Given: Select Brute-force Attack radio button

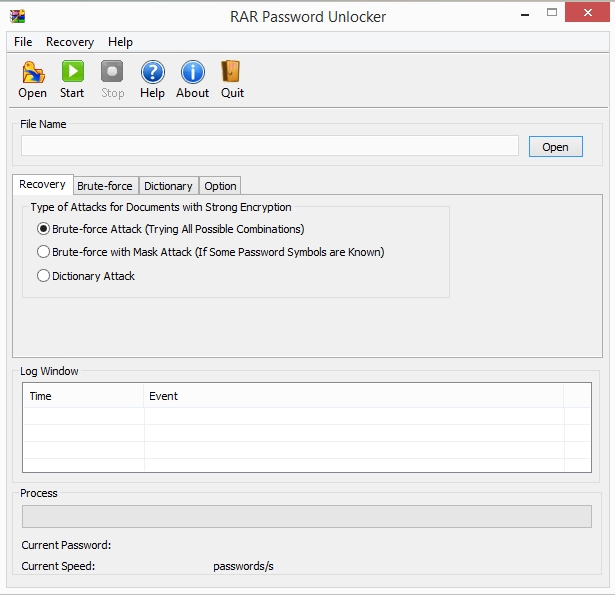Looking at the screenshot, I should click(43, 229).
